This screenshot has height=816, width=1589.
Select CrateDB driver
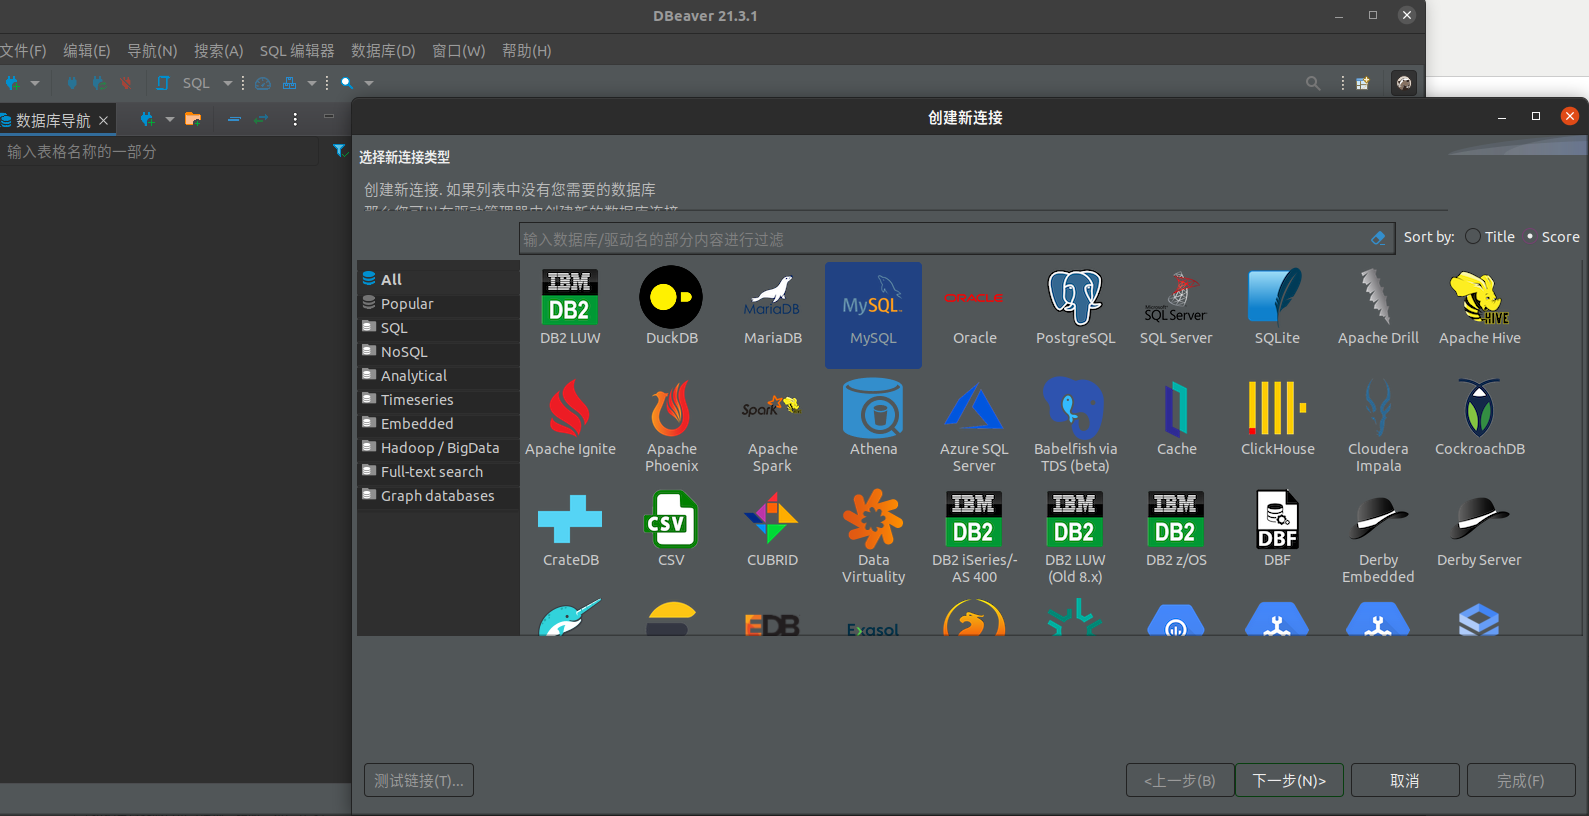point(570,530)
